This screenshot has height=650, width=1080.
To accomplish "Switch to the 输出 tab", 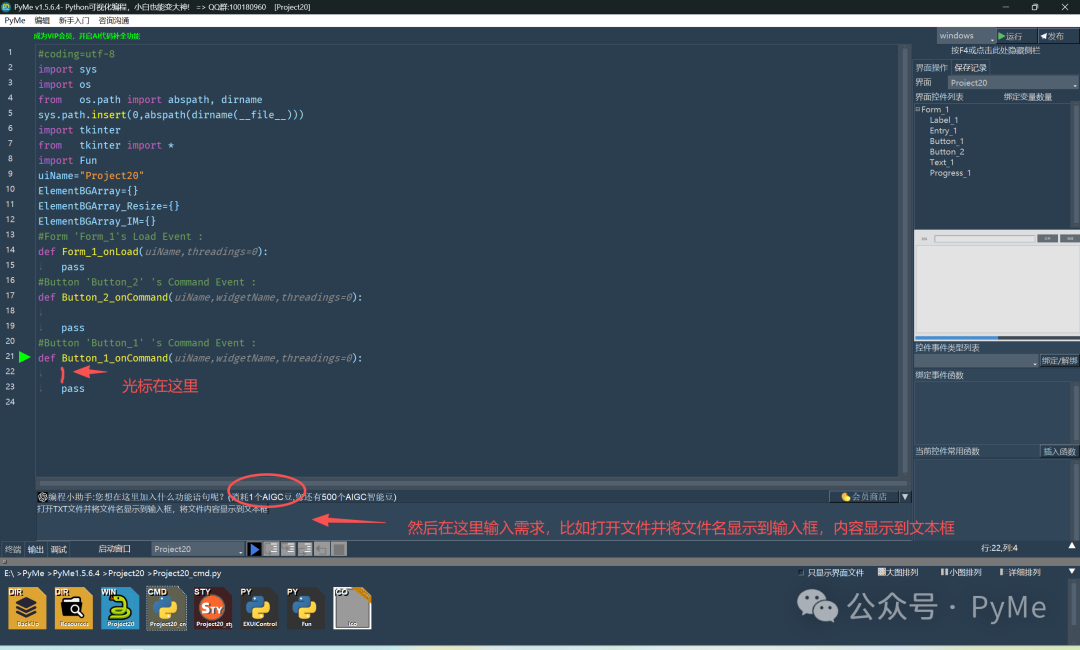I will point(36,549).
